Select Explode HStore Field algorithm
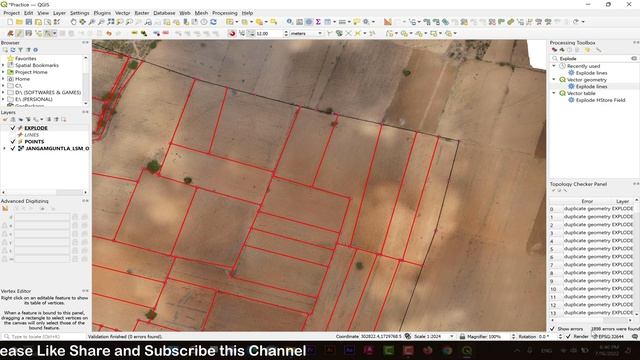This screenshot has width=640, height=360. [x=600, y=100]
